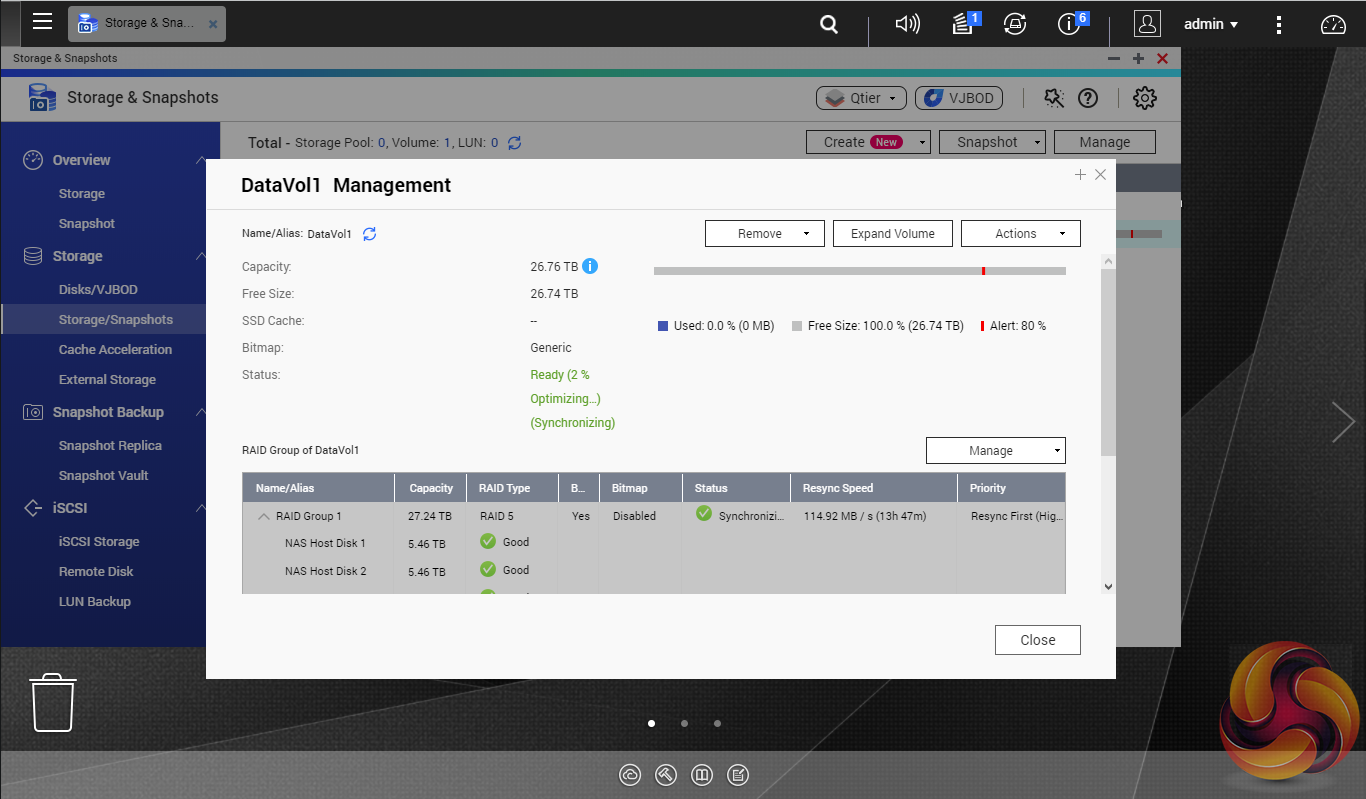Expand the Remove dropdown

pos(764,234)
